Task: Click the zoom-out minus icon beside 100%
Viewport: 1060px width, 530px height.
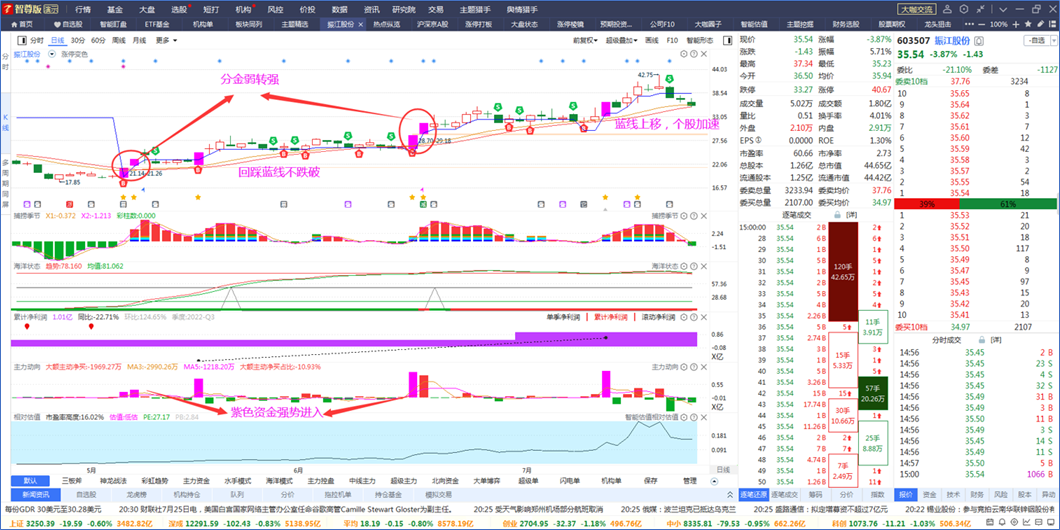Action: pos(982,24)
